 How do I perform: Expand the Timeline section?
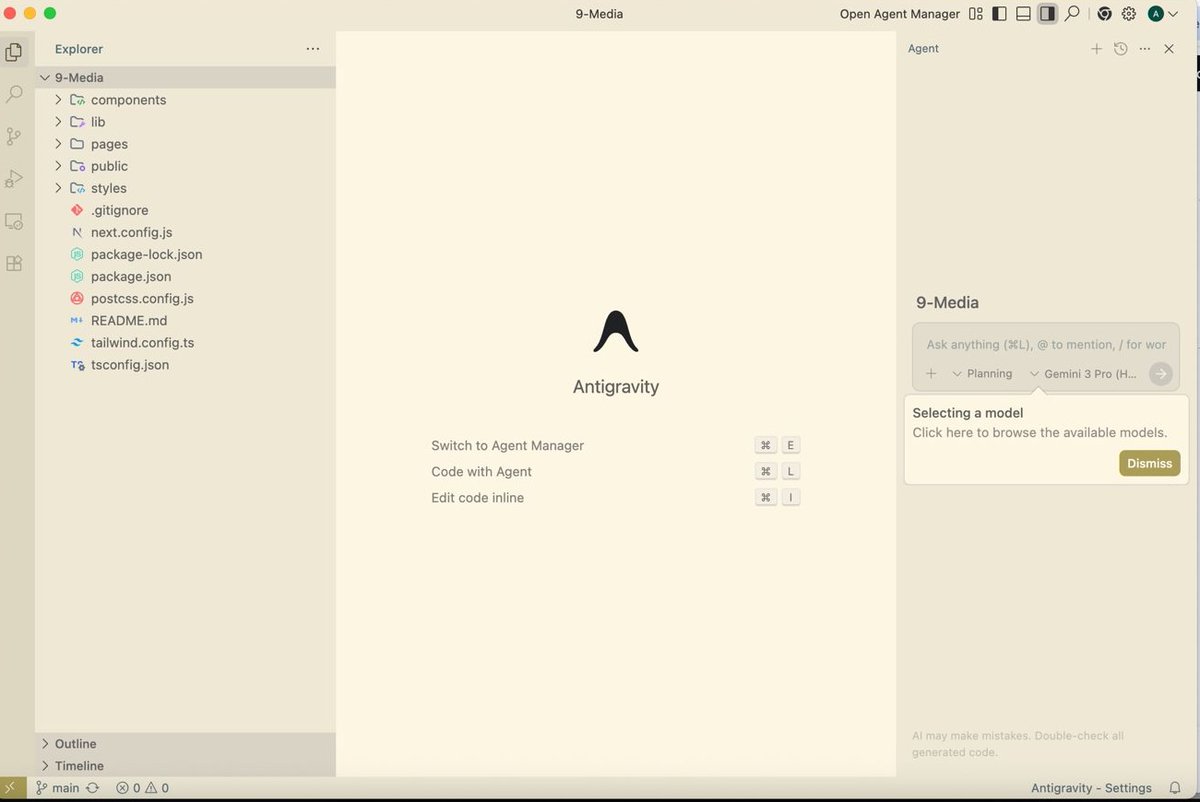[x=185, y=766]
